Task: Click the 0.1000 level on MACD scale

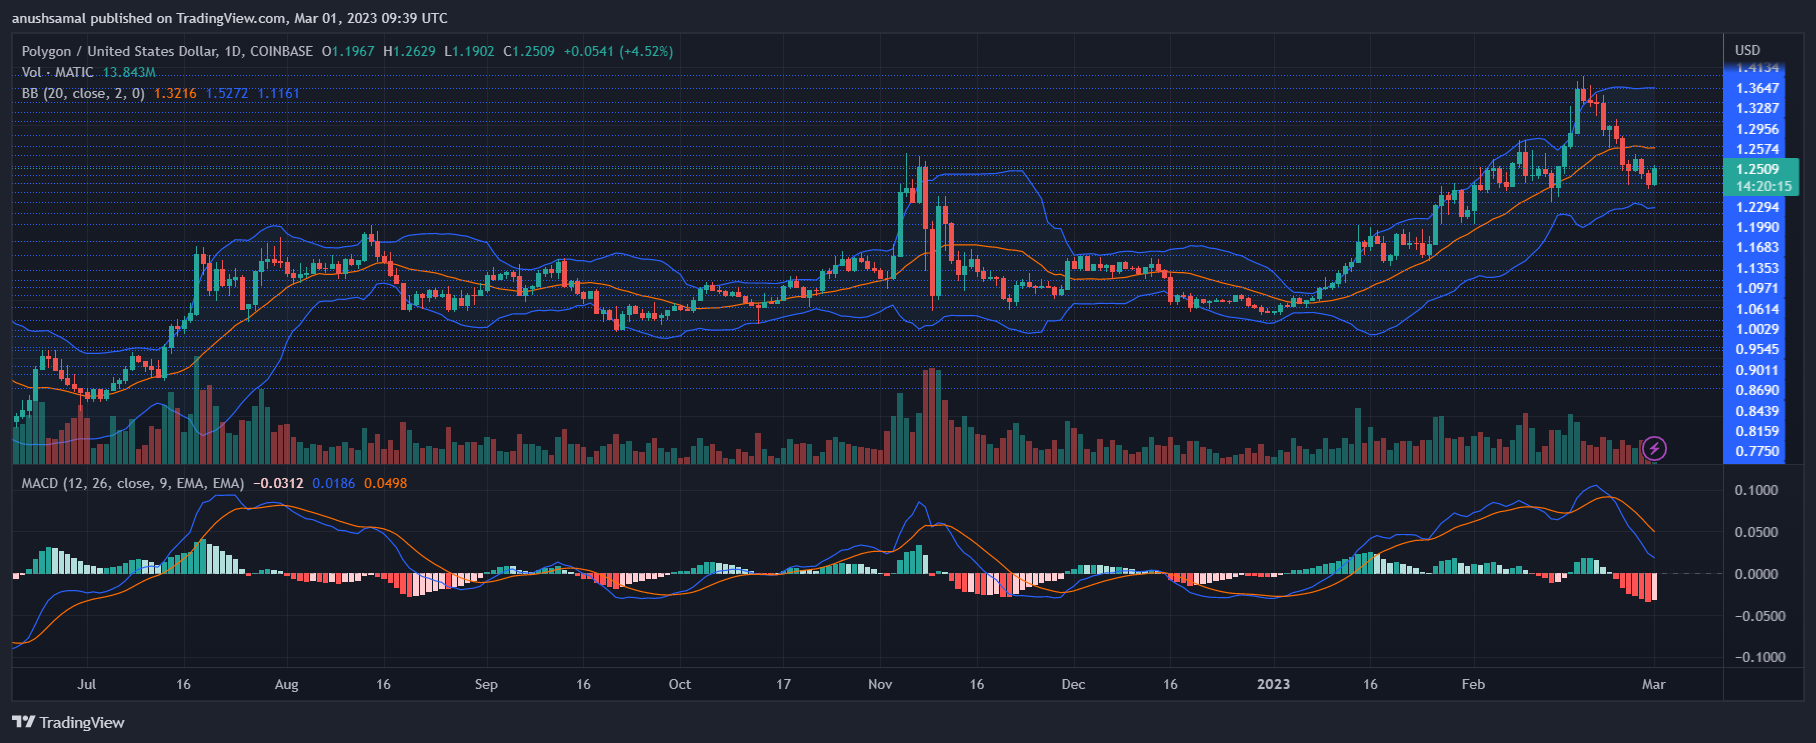Action: (1756, 490)
